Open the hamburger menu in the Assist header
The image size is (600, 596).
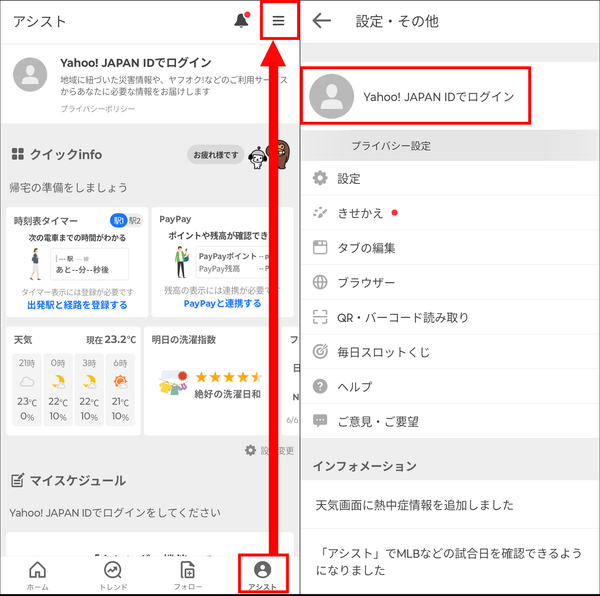tap(279, 21)
